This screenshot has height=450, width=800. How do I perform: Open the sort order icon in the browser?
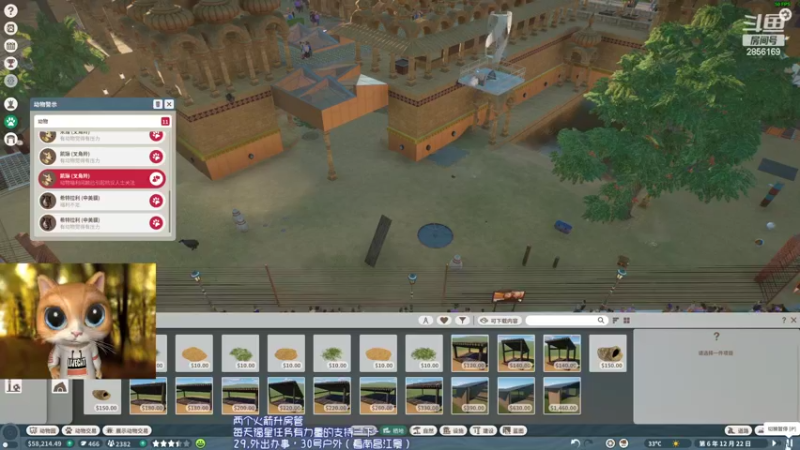(x=616, y=320)
